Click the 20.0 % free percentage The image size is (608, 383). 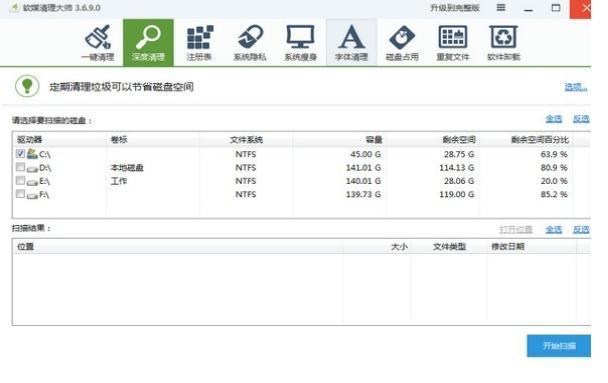tap(554, 181)
